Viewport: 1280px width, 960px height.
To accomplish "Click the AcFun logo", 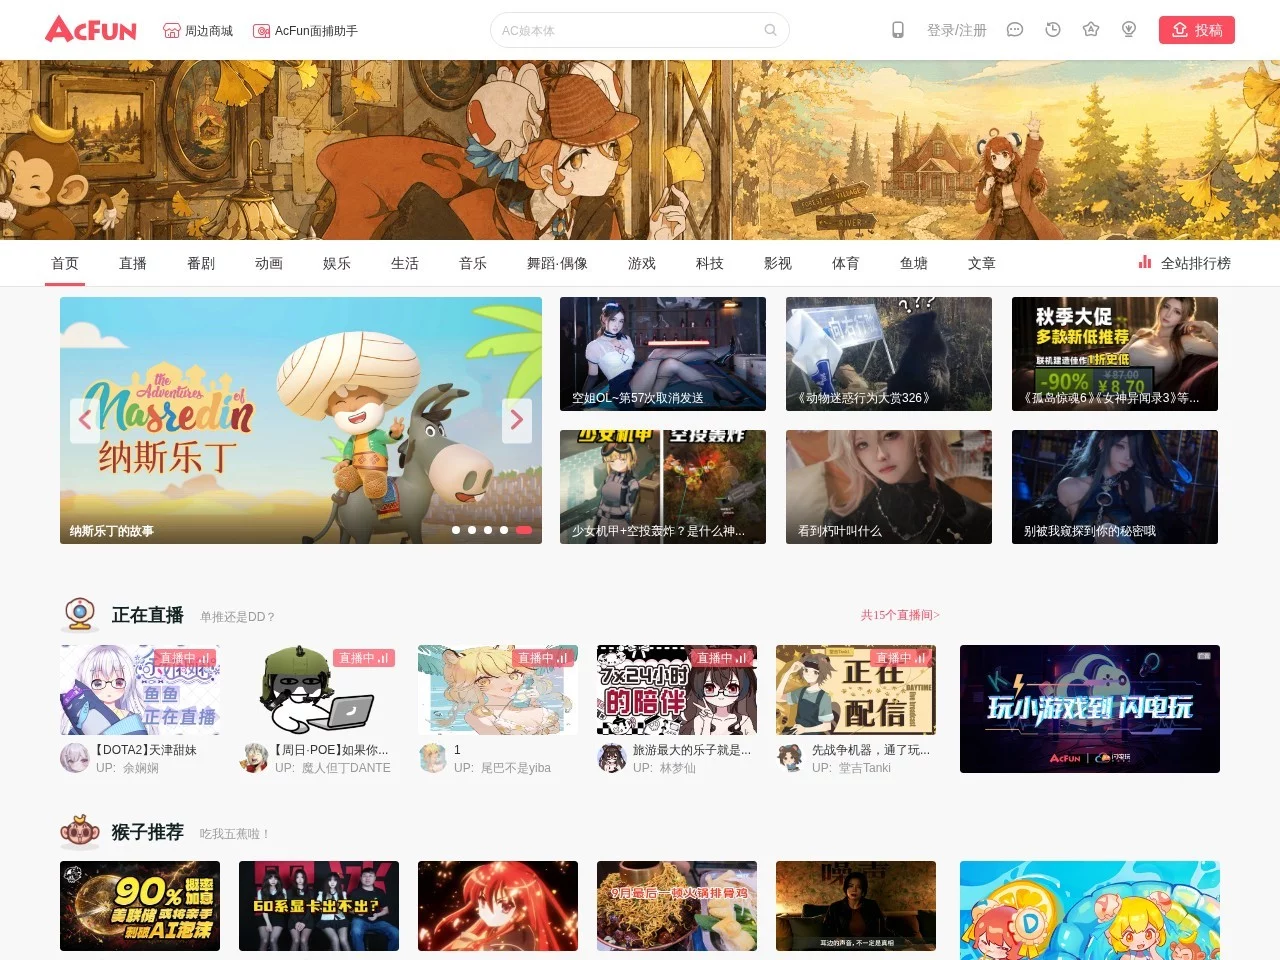I will click(x=91, y=29).
